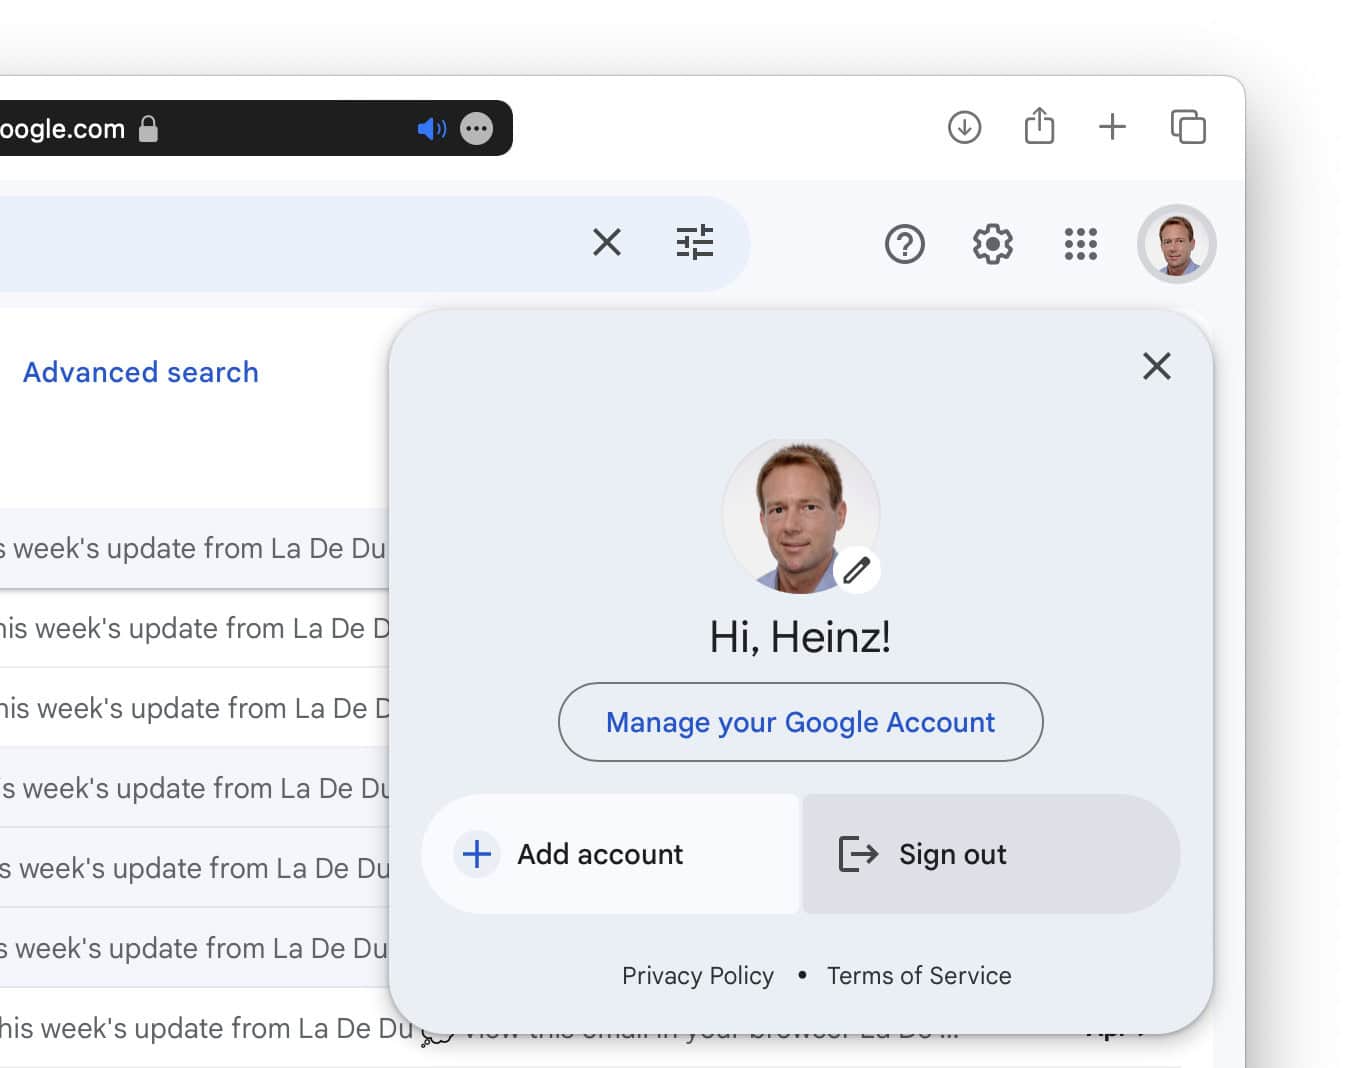Open Gmail settings with the gear icon
This screenshot has height=1068, width=1357.
991,244
